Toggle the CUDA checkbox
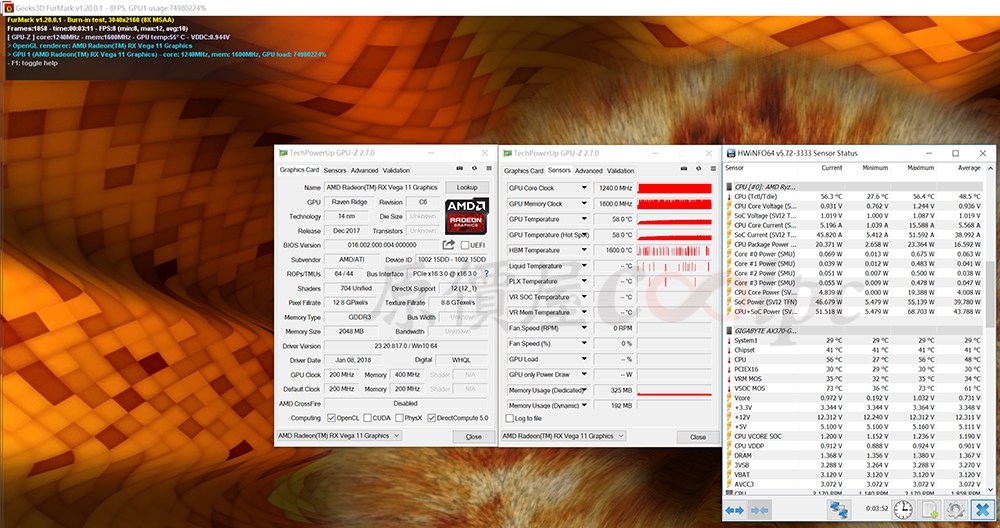Viewport: 1000px width, 528px height. pos(367,418)
